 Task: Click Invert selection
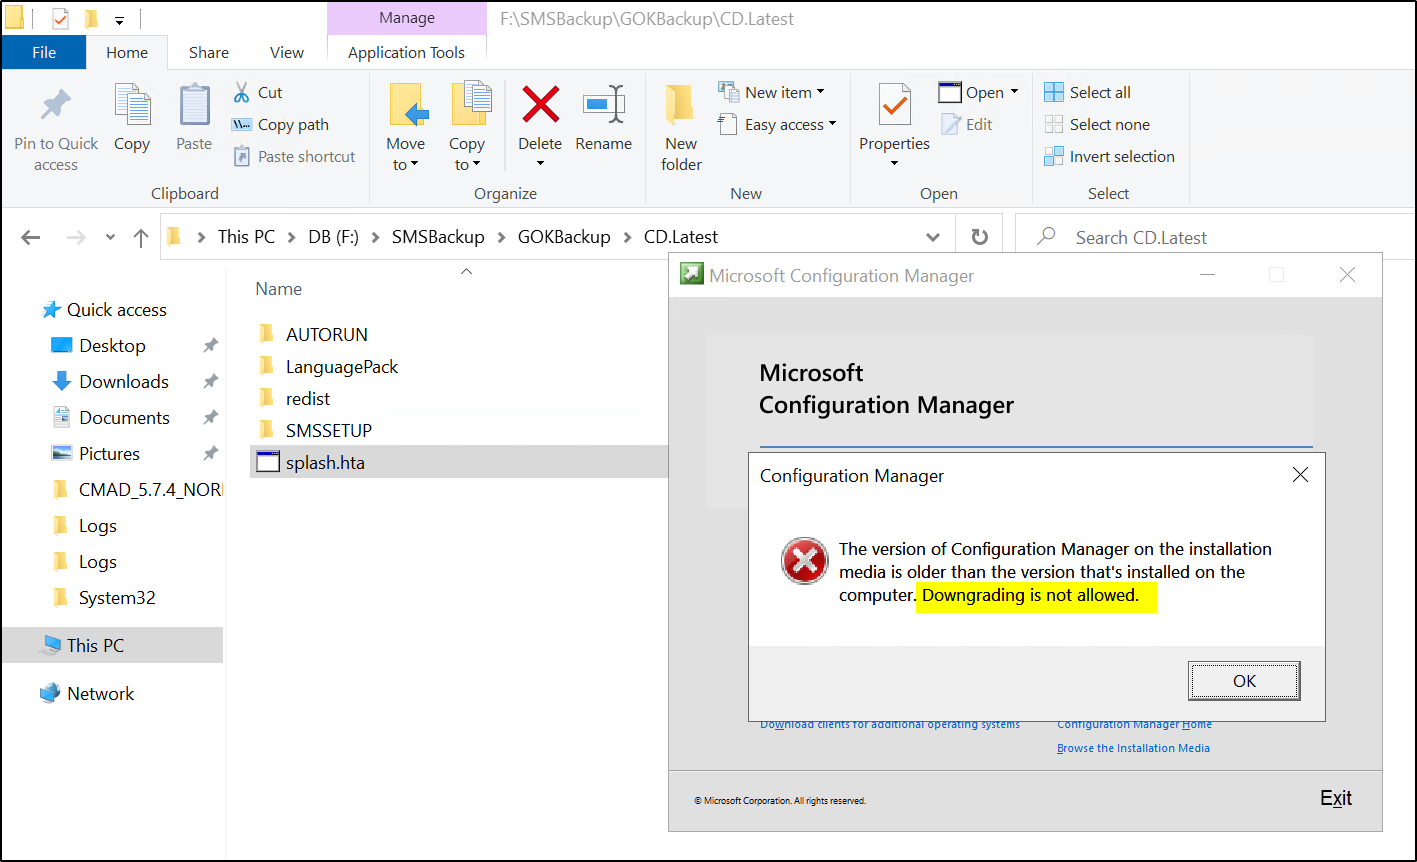coord(1109,156)
